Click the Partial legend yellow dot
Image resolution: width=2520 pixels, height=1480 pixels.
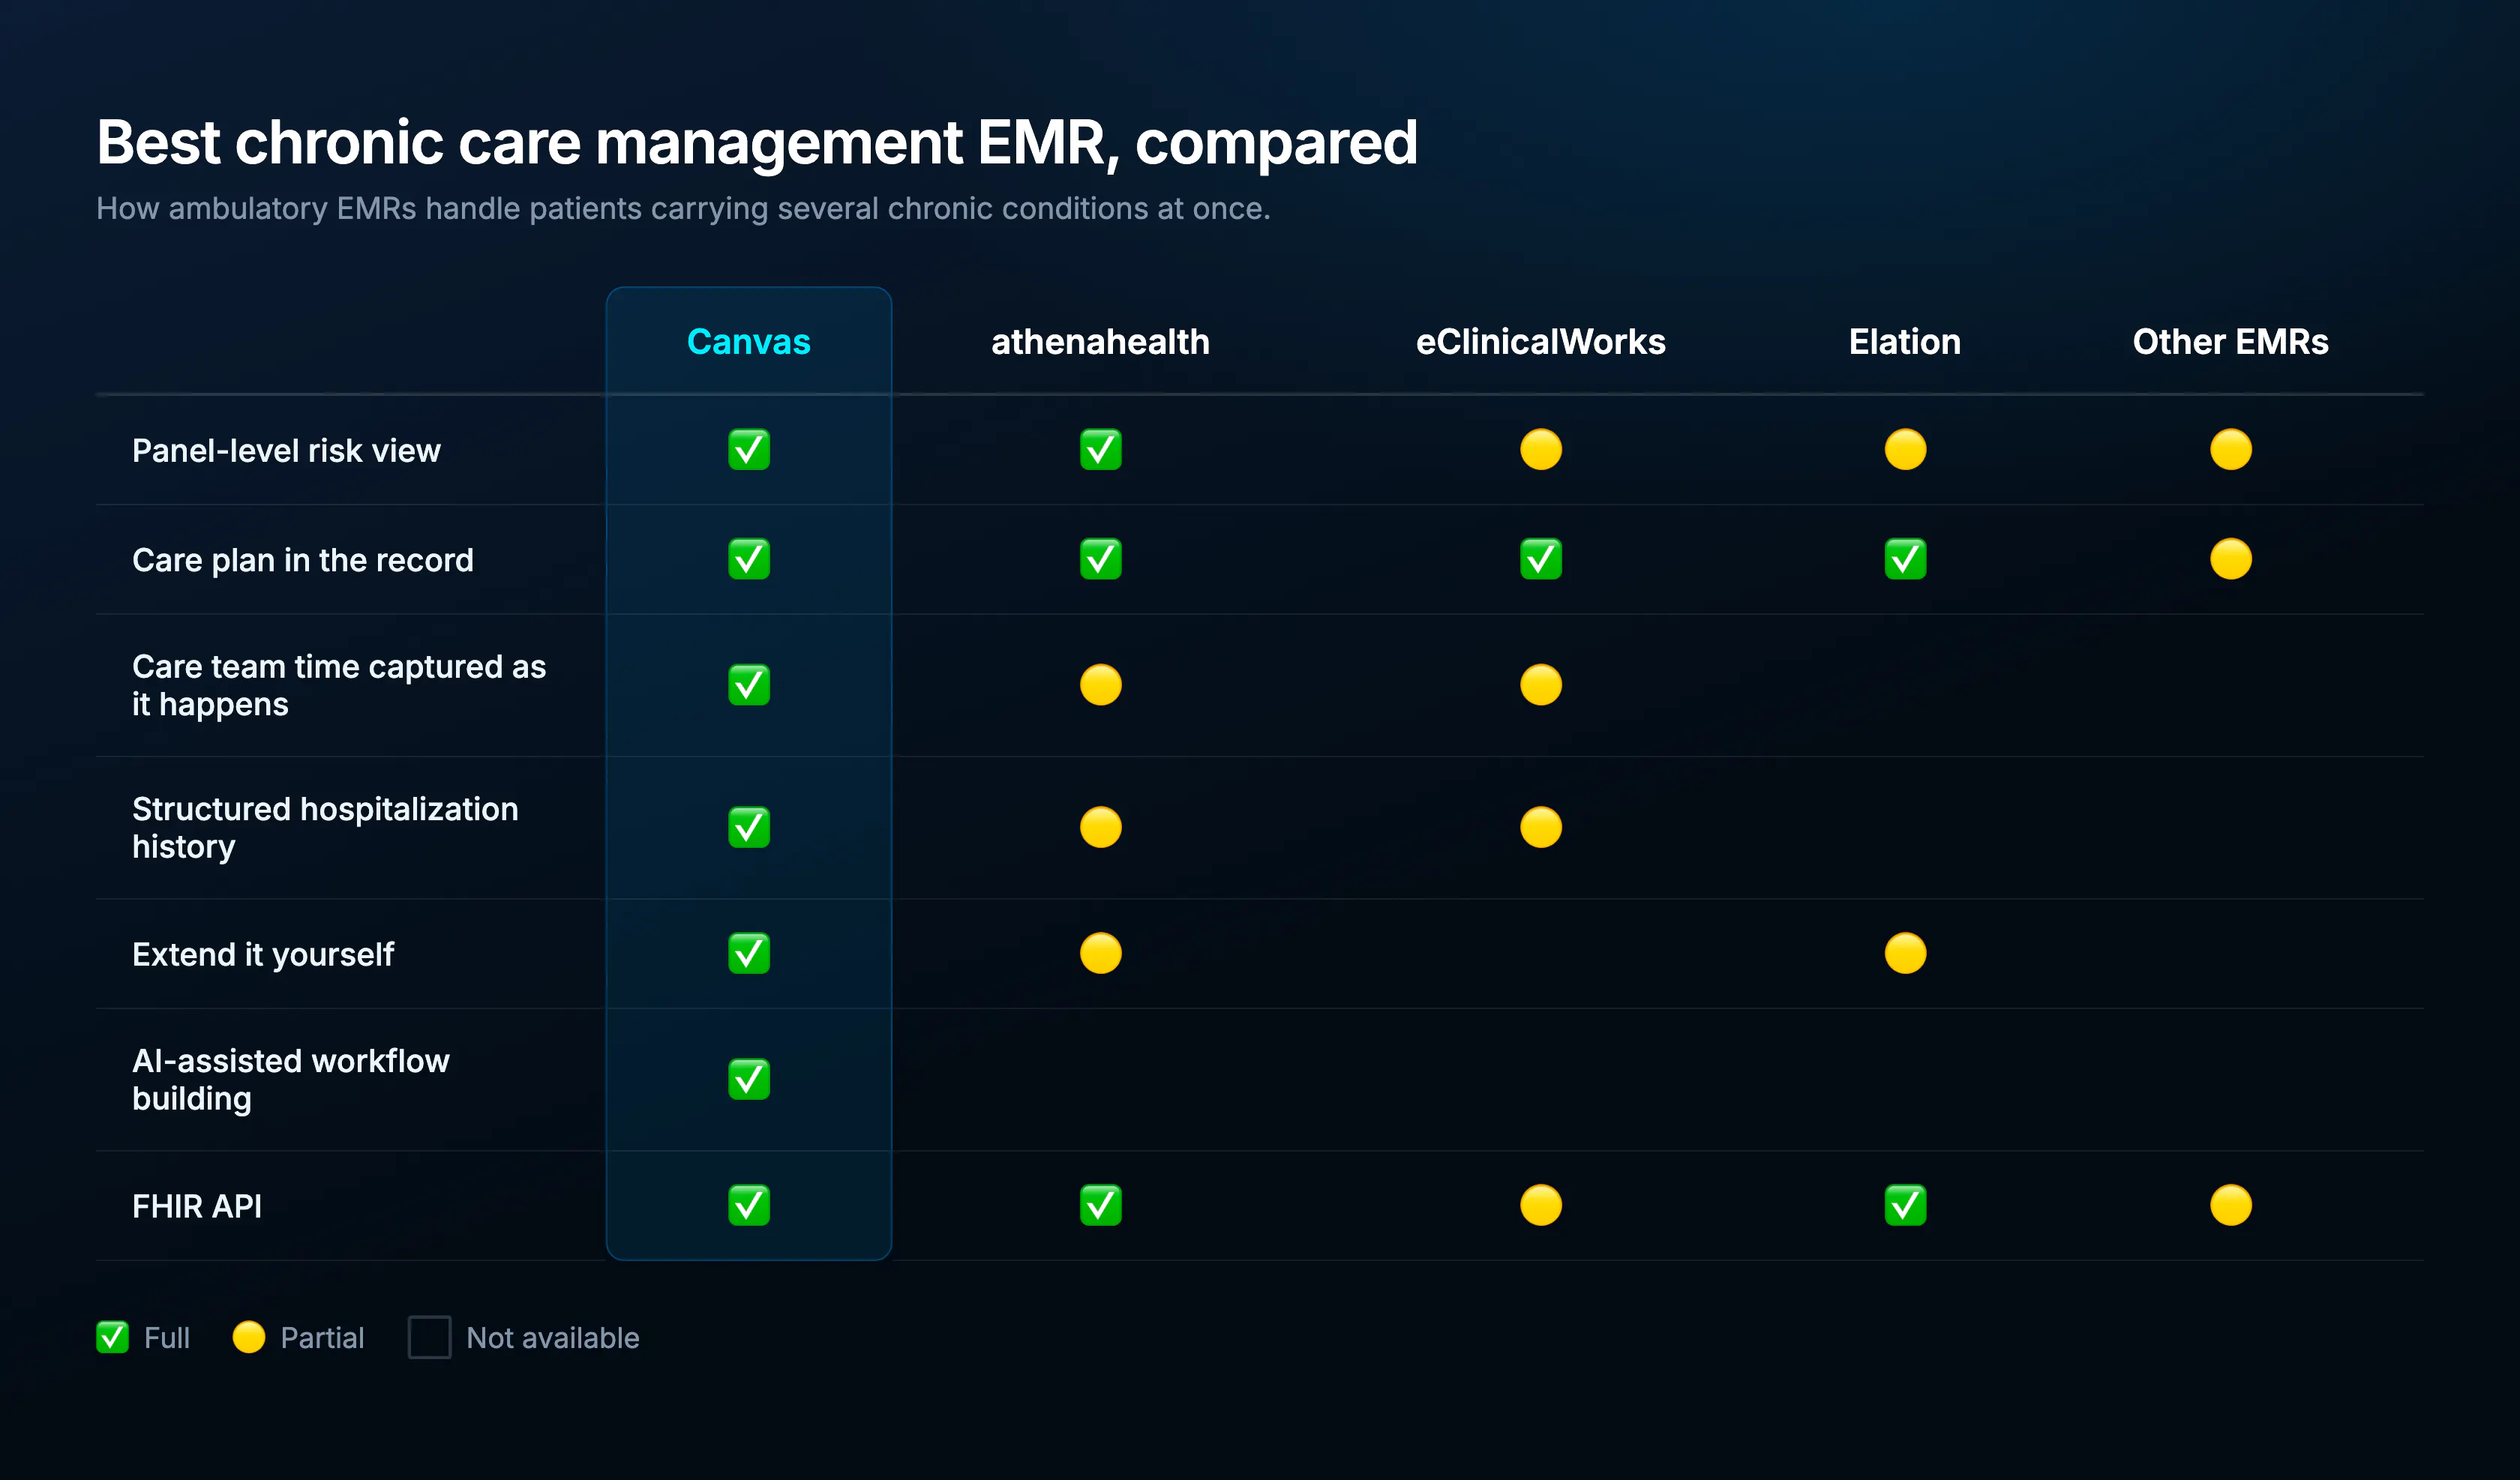249,1337
